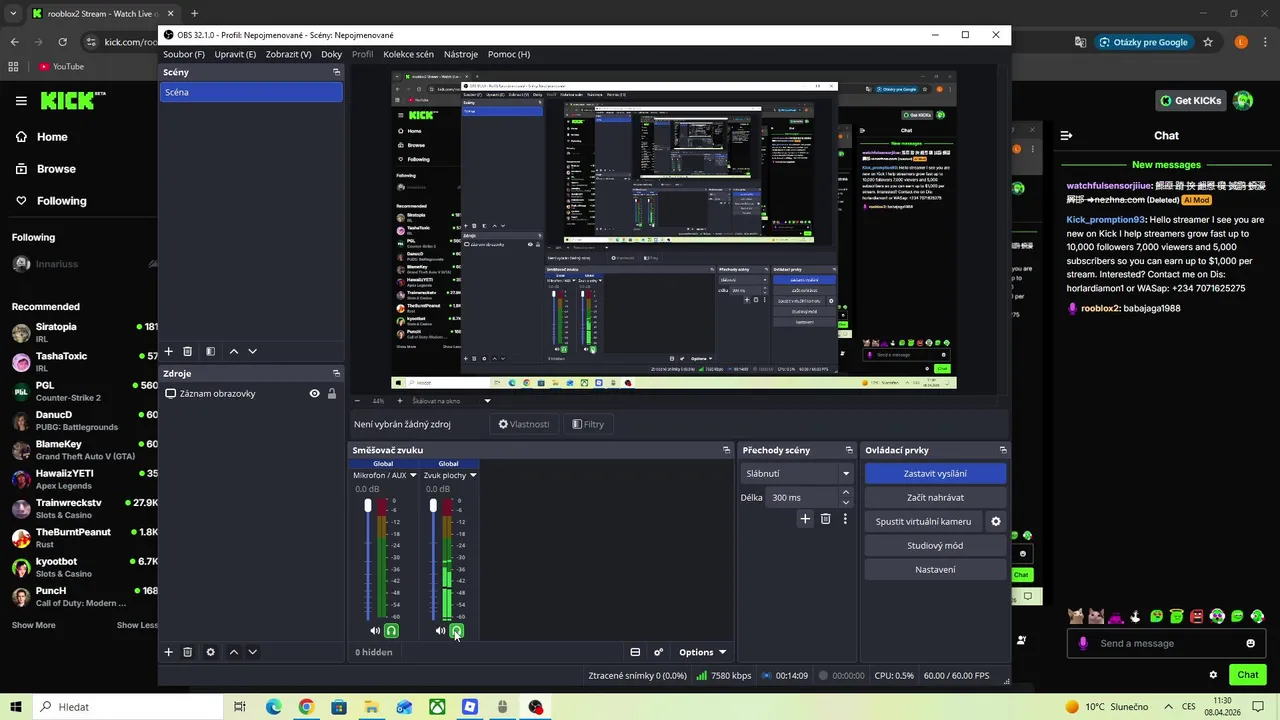Delete scene transition with trash icon

pos(825,519)
